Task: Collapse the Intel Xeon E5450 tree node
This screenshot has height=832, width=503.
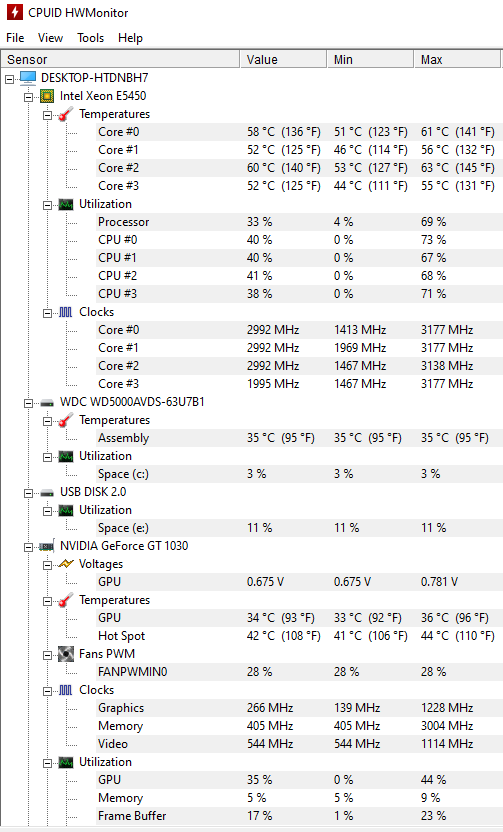Action: point(29,97)
